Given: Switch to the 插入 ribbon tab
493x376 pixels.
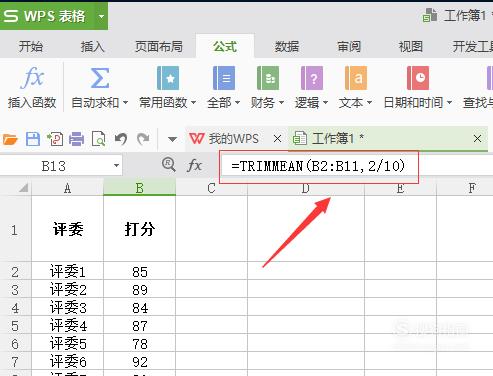Looking at the screenshot, I should click(x=92, y=46).
